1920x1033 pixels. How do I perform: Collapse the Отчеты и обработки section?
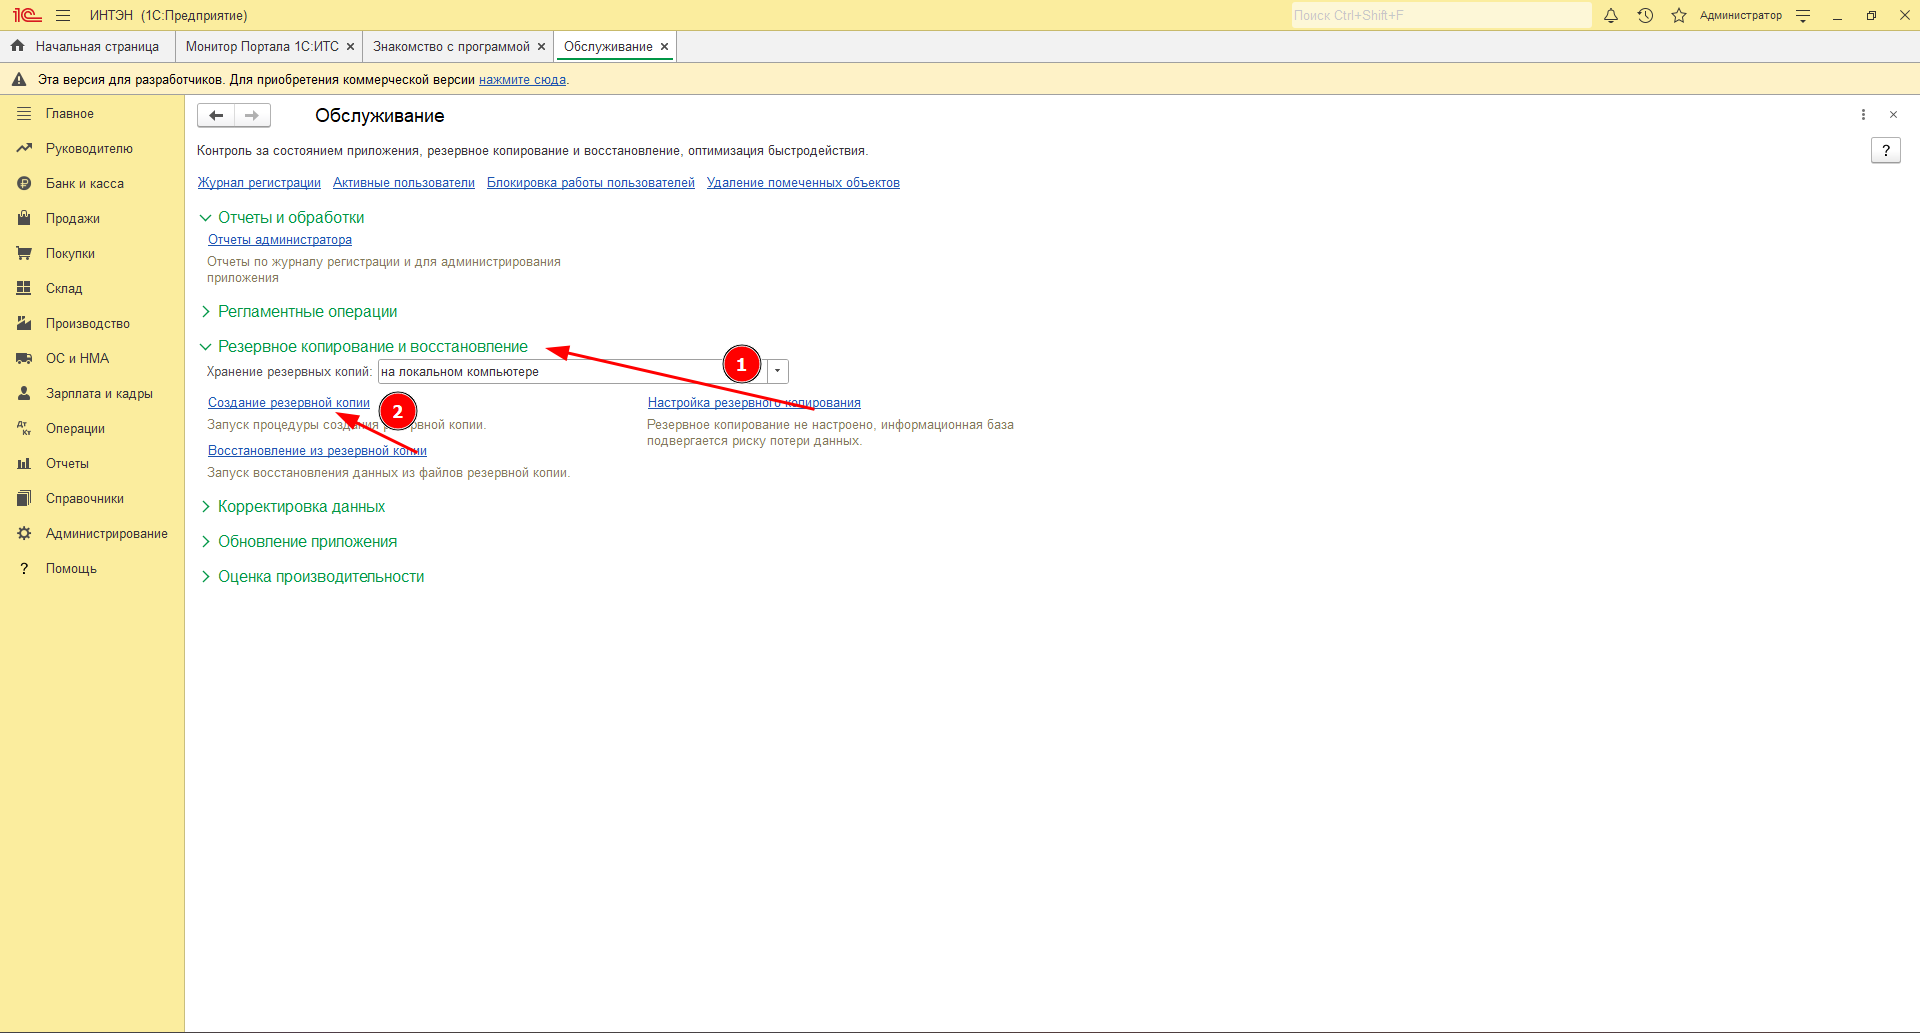(205, 218)
